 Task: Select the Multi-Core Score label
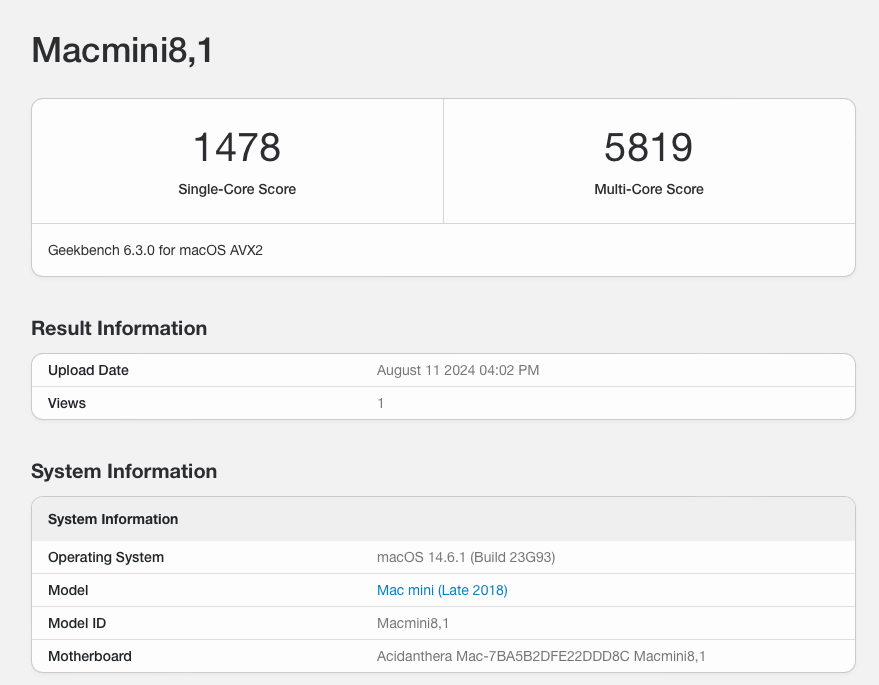[649, 189]
